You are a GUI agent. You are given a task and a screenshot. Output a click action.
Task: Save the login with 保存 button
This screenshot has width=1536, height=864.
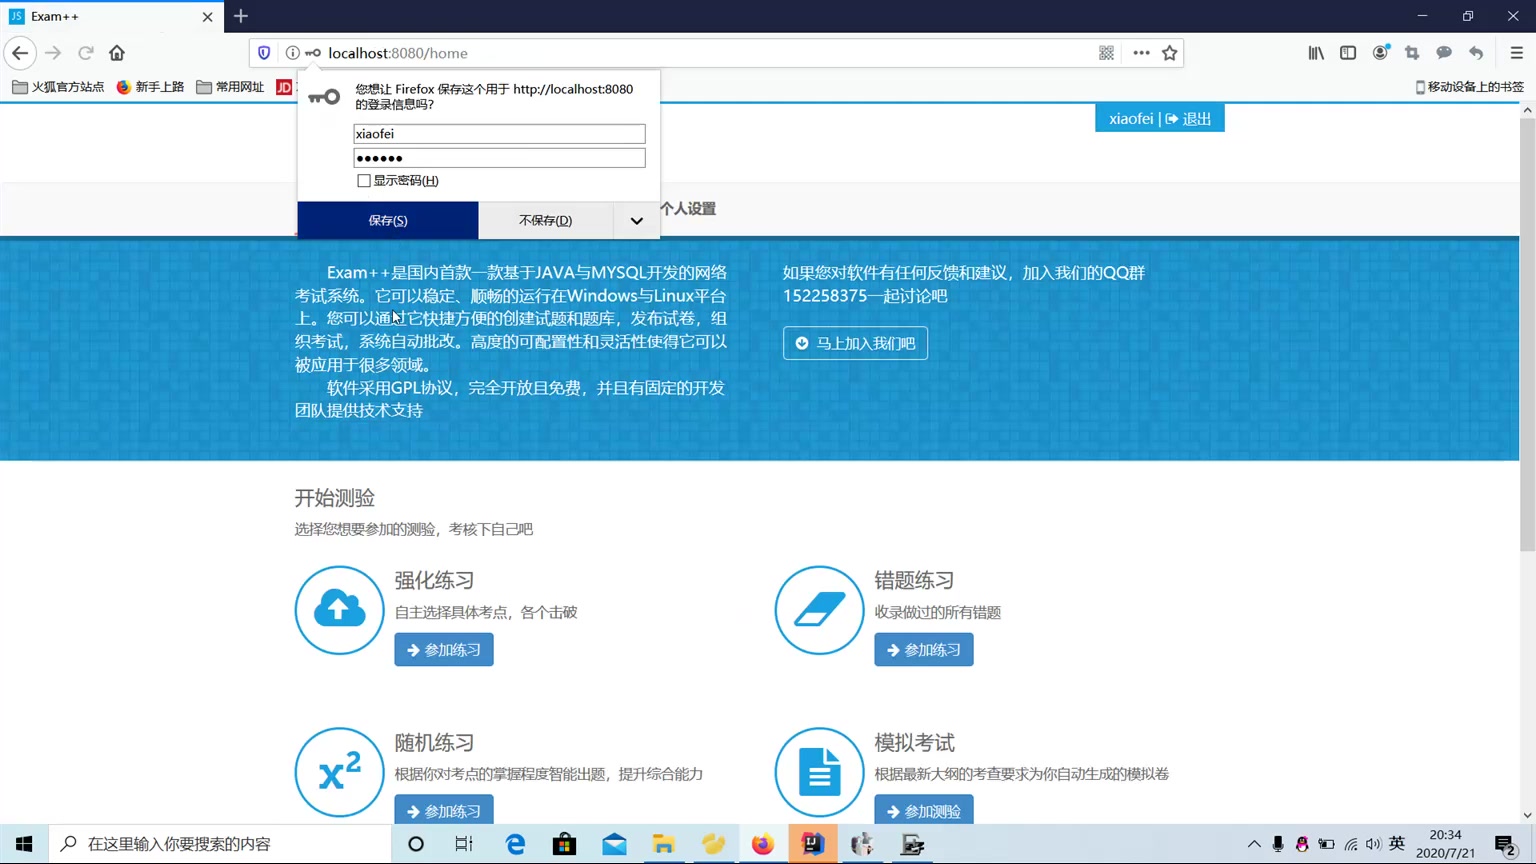click(388, 220)
